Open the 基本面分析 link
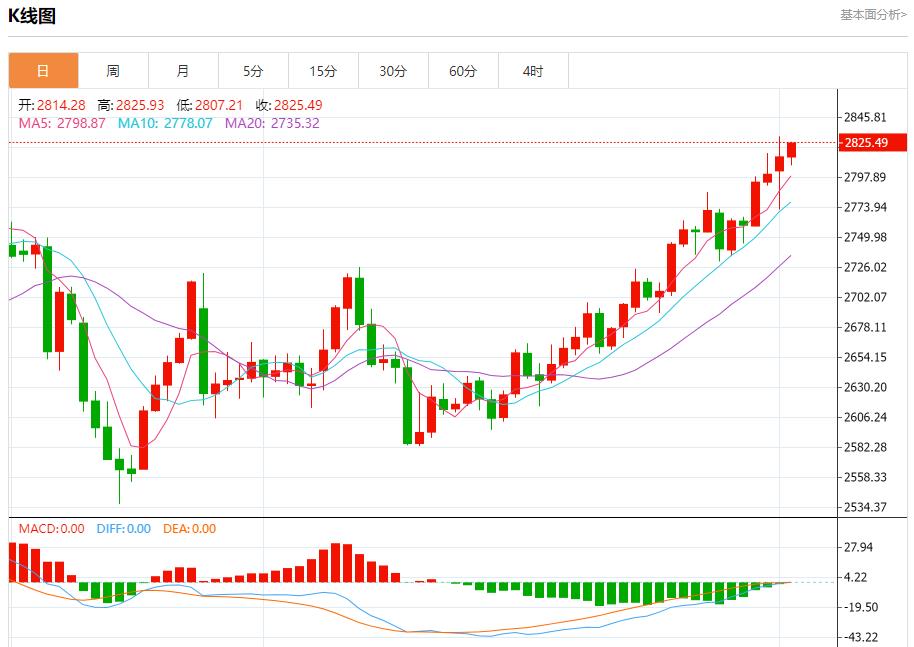The height and width of the screenshot is (647, 914). (873, 14)
